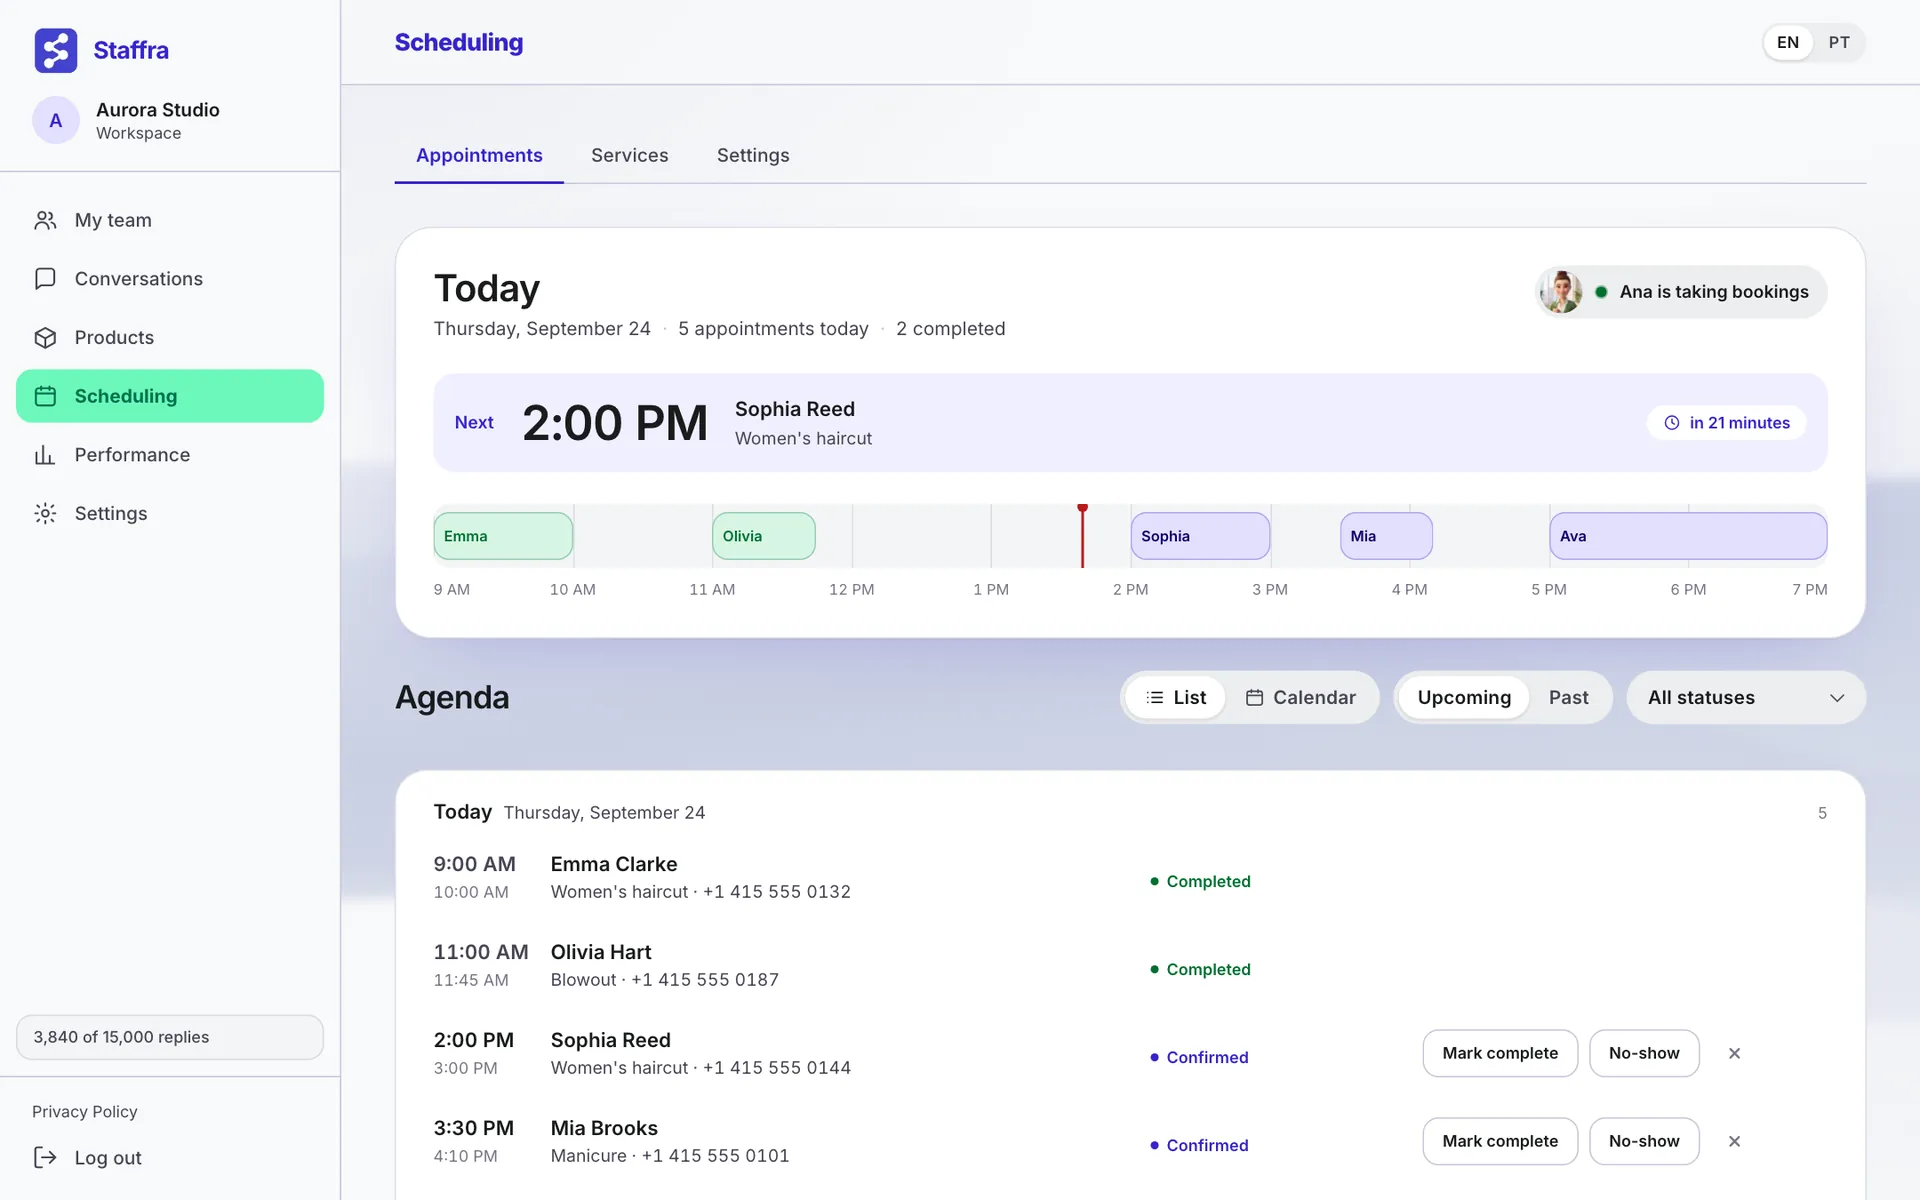Open the Performance analytics page

(170, 455)
